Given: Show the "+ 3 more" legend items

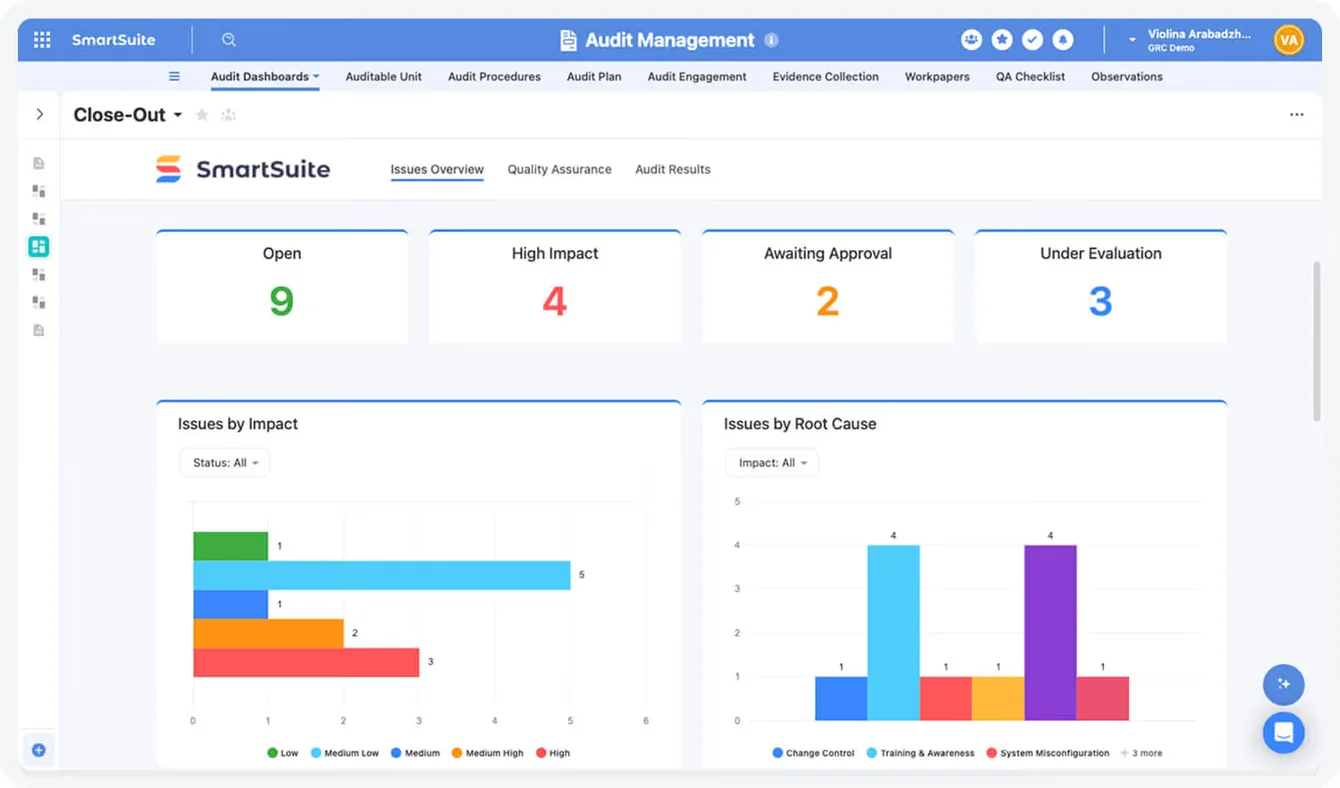Looking at the screenshot, I should point(1141,753).
